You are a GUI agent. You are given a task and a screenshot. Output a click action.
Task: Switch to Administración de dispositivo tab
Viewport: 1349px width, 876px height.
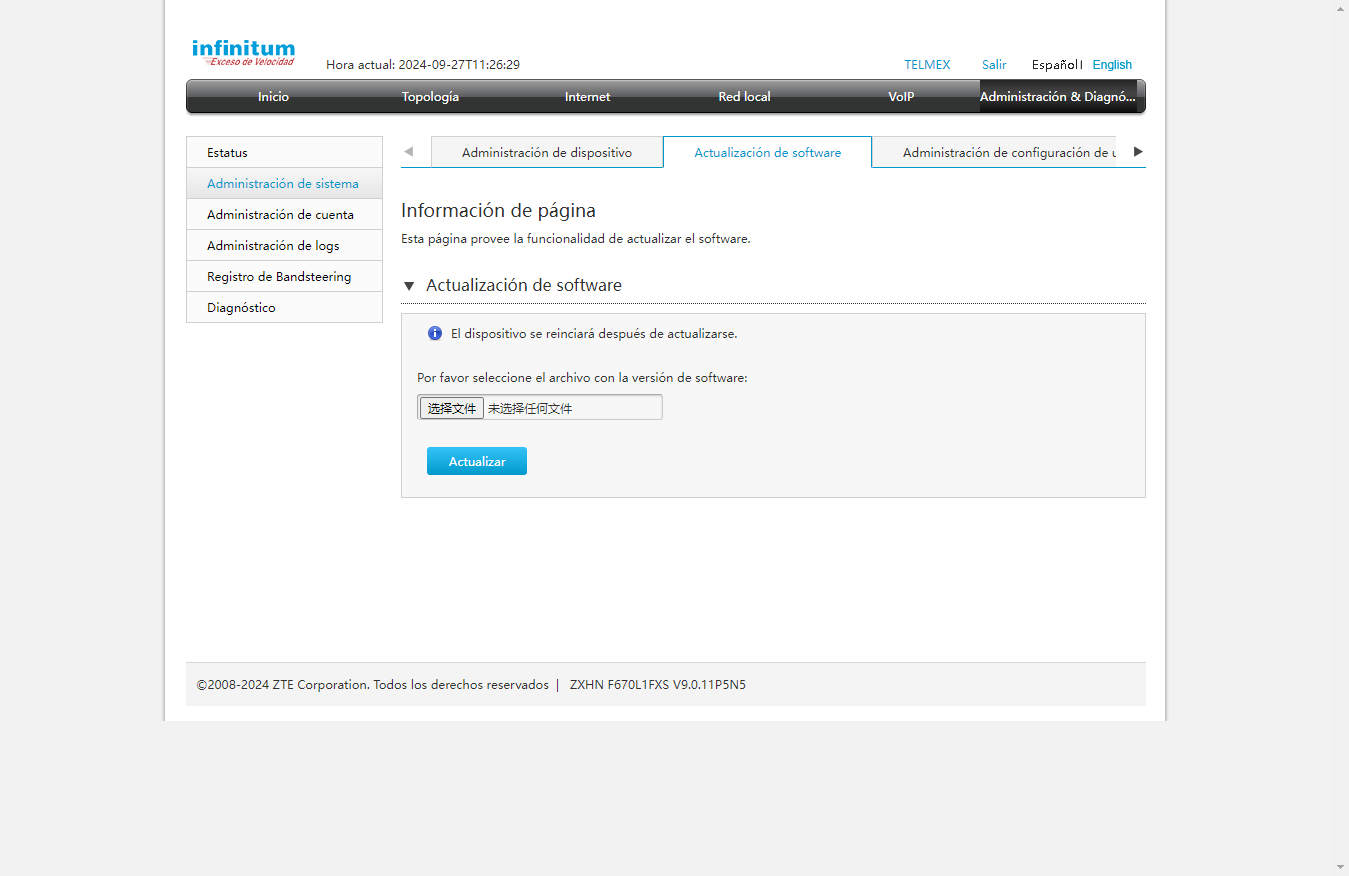547,153
